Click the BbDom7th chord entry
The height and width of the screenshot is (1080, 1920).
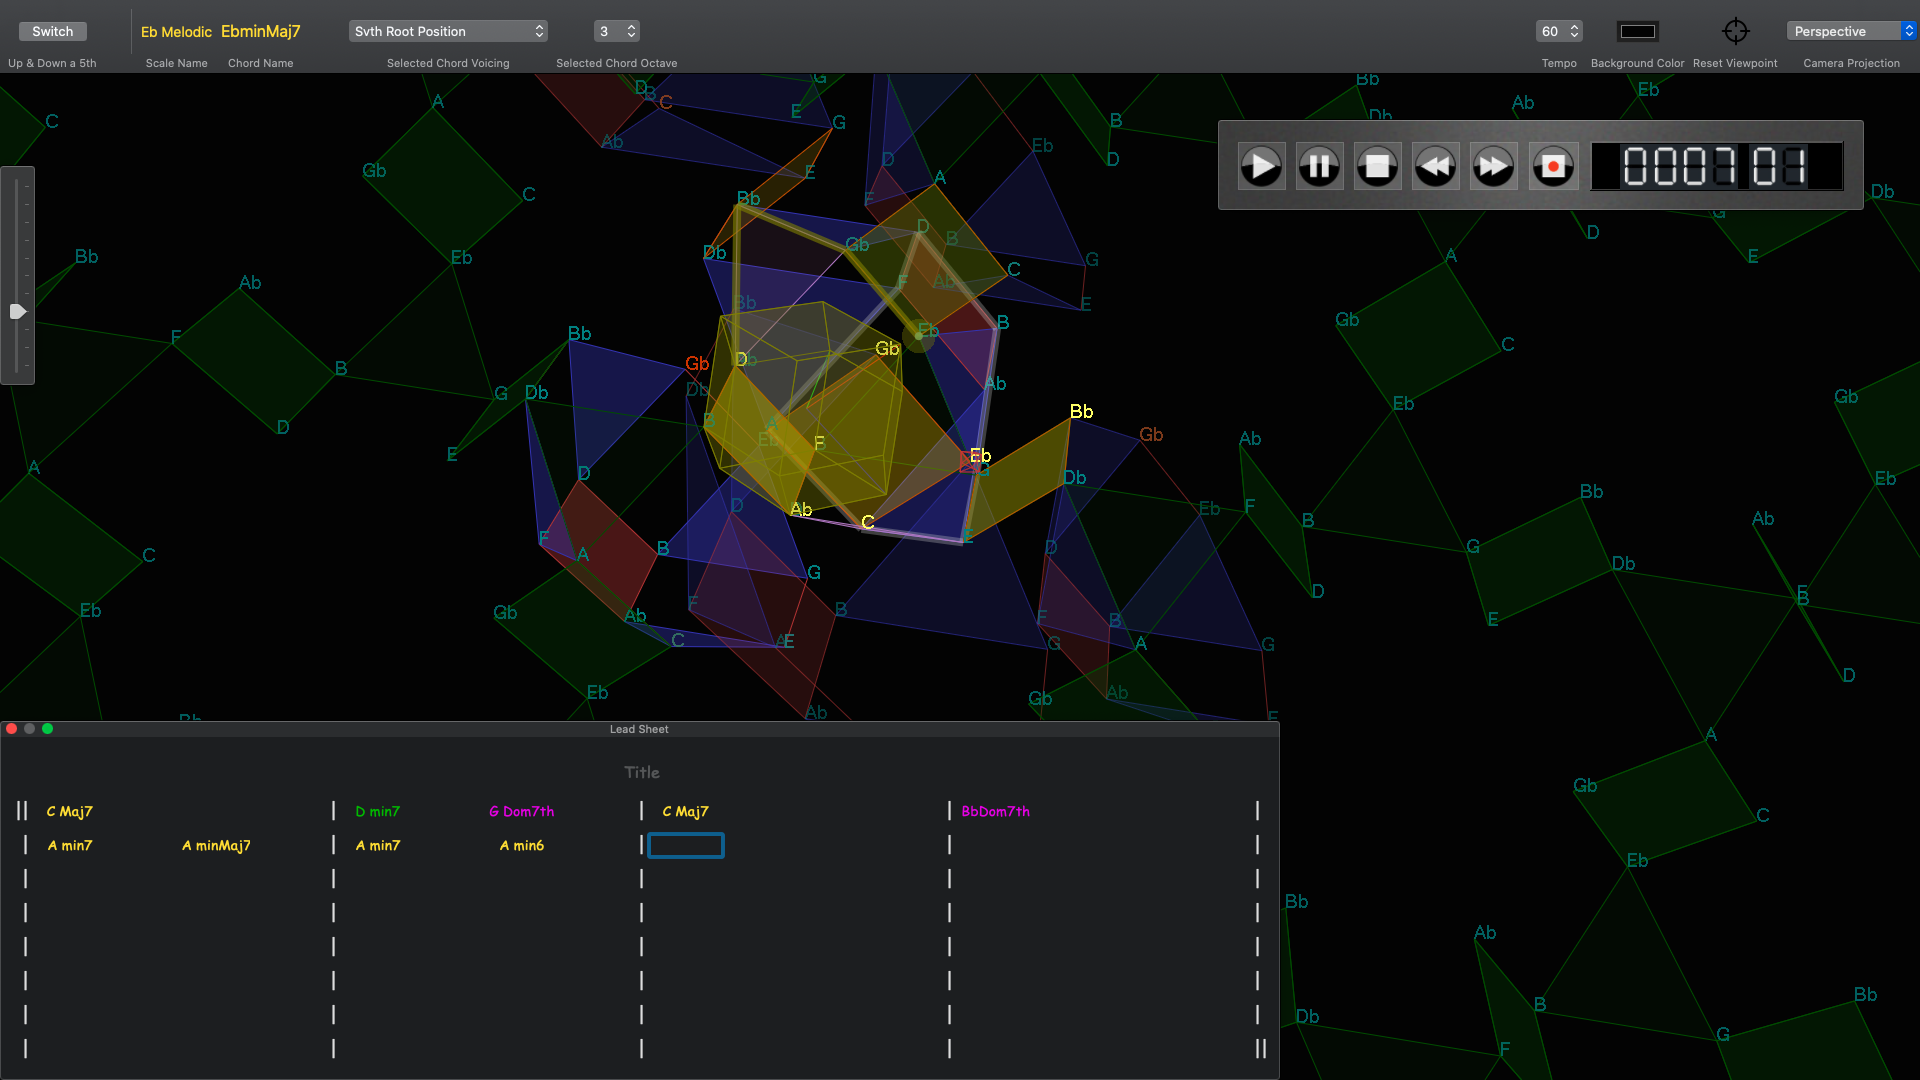(x=995, y=811)
